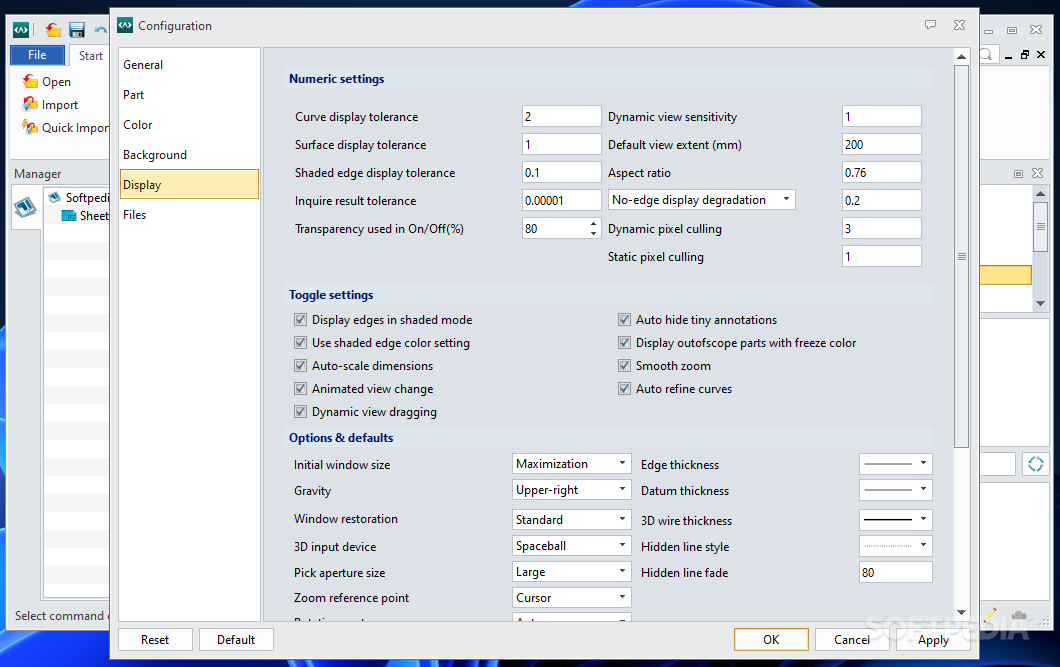Click the Default button

[236, 639]
